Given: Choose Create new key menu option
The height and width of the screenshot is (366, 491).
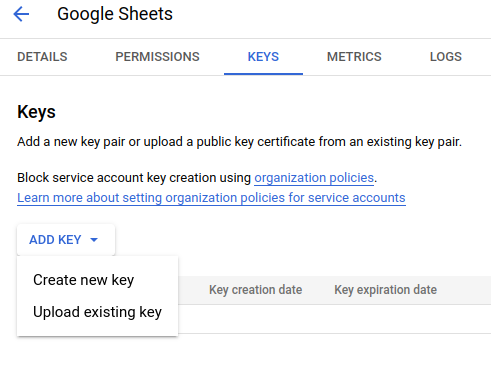Looking at the screenshot, I should pyautogui.click(x=97, y=280).
